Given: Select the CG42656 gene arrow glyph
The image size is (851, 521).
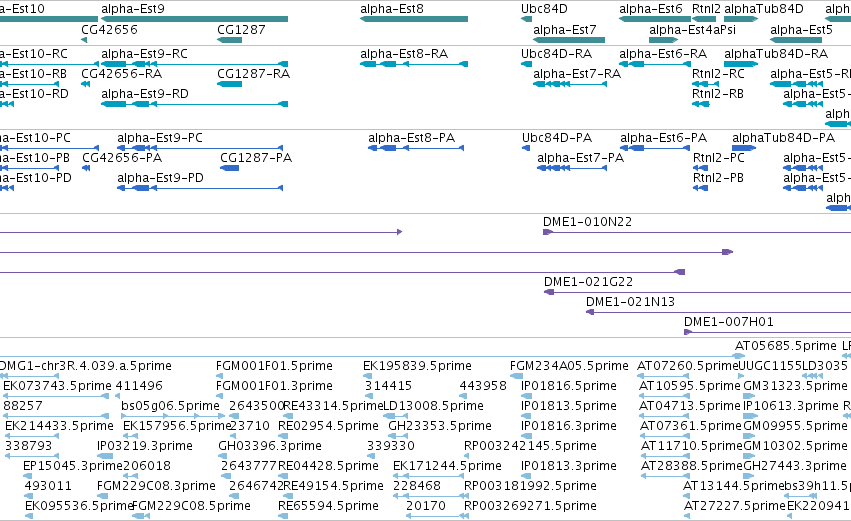Looking at the screenshot, I should [x=84, y=40].
